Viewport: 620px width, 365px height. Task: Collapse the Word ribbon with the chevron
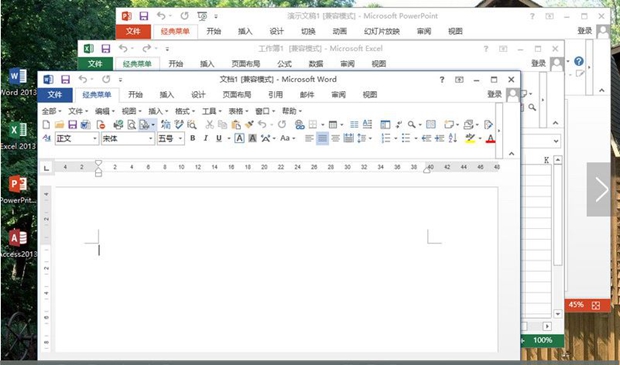click(511, 153)
